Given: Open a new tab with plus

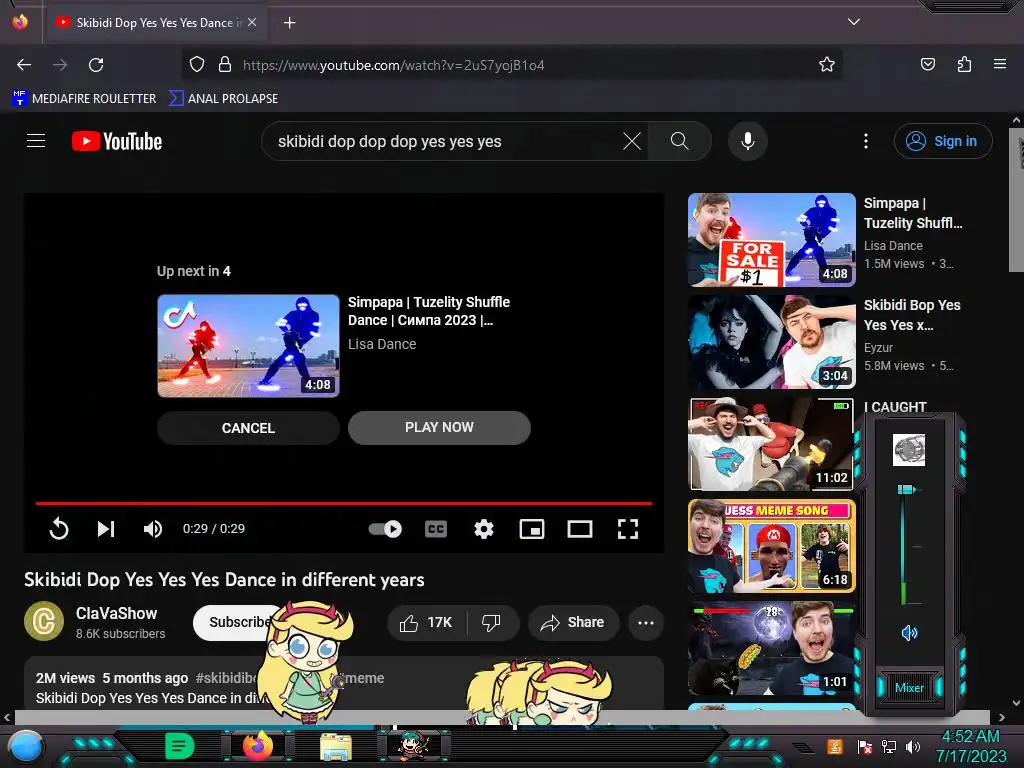Looking at the screenshot, I should pyautogui.click(x=289, y=23).
